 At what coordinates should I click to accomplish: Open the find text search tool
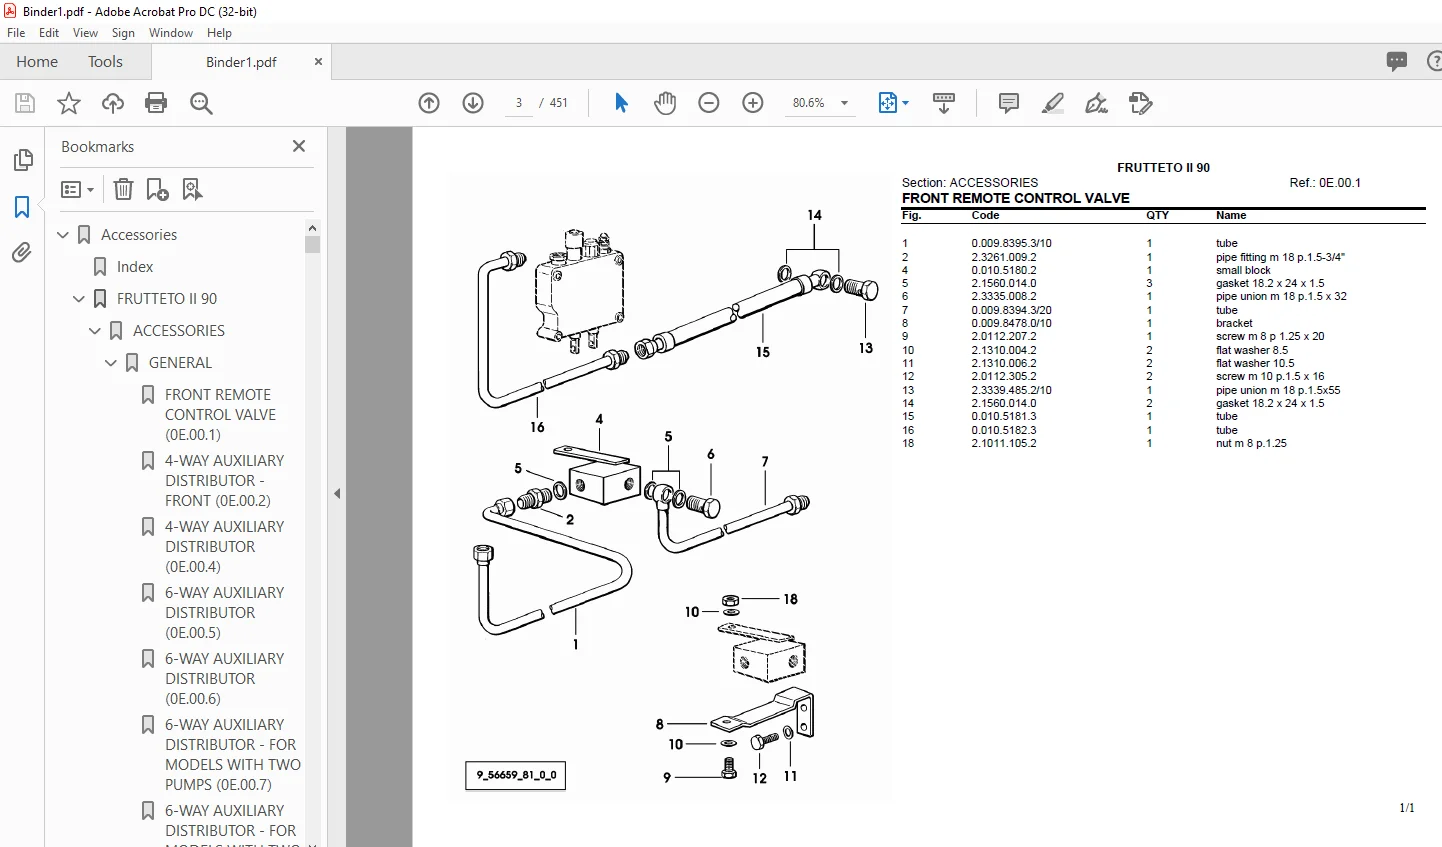201,103
